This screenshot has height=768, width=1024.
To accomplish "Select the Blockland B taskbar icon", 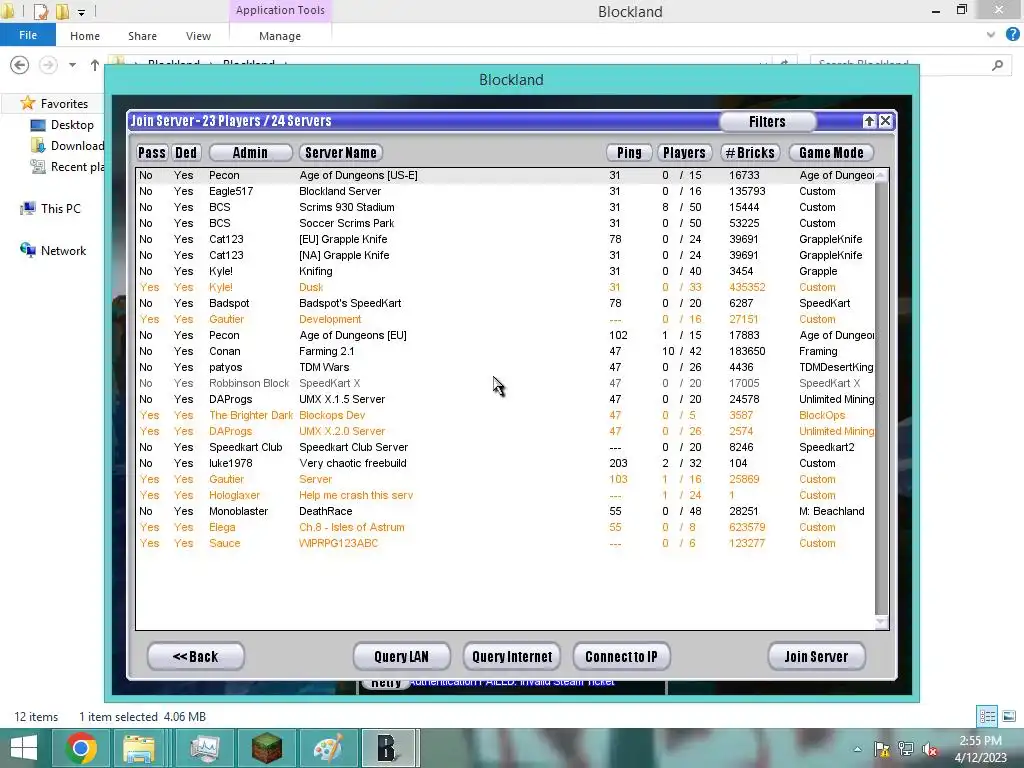I will coord(388,748).
